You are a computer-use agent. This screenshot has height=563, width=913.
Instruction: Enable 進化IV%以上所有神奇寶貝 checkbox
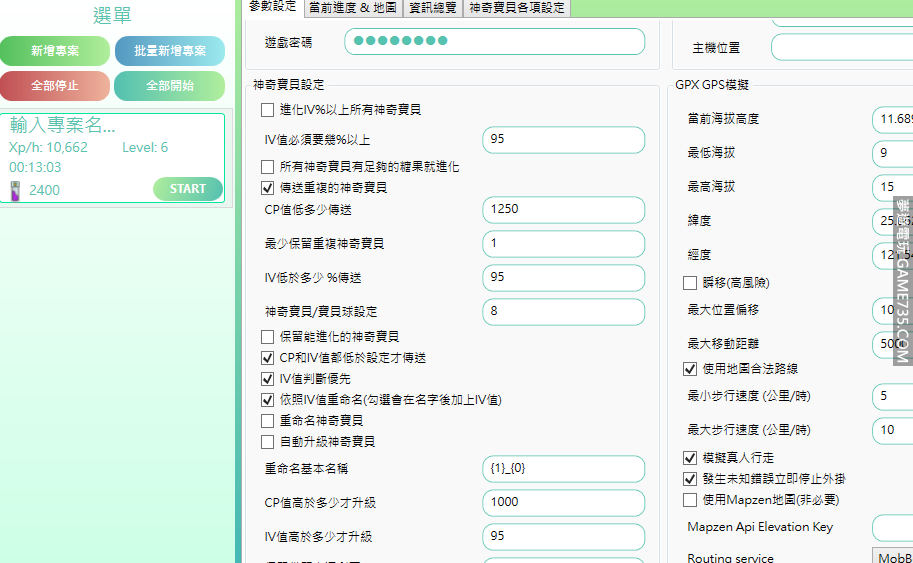click(267, 110)
